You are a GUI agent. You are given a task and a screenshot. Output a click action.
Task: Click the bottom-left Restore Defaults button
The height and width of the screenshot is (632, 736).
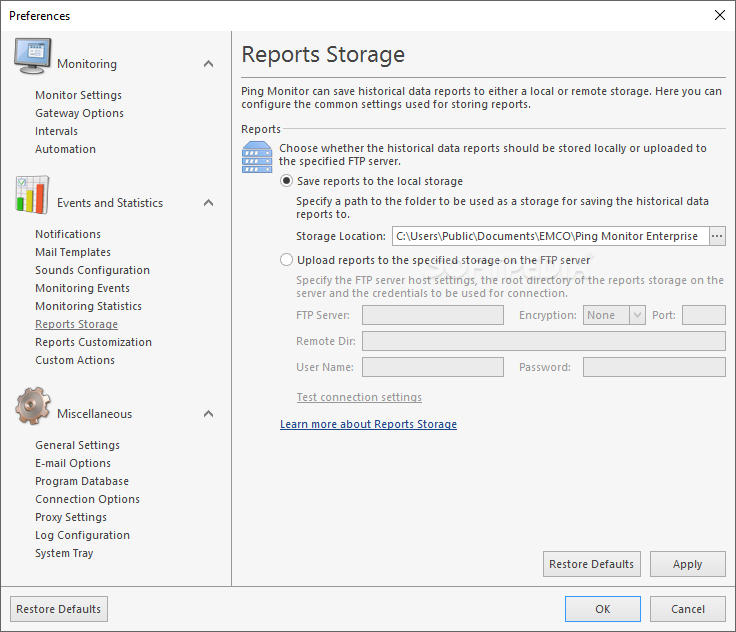(59, 609)
